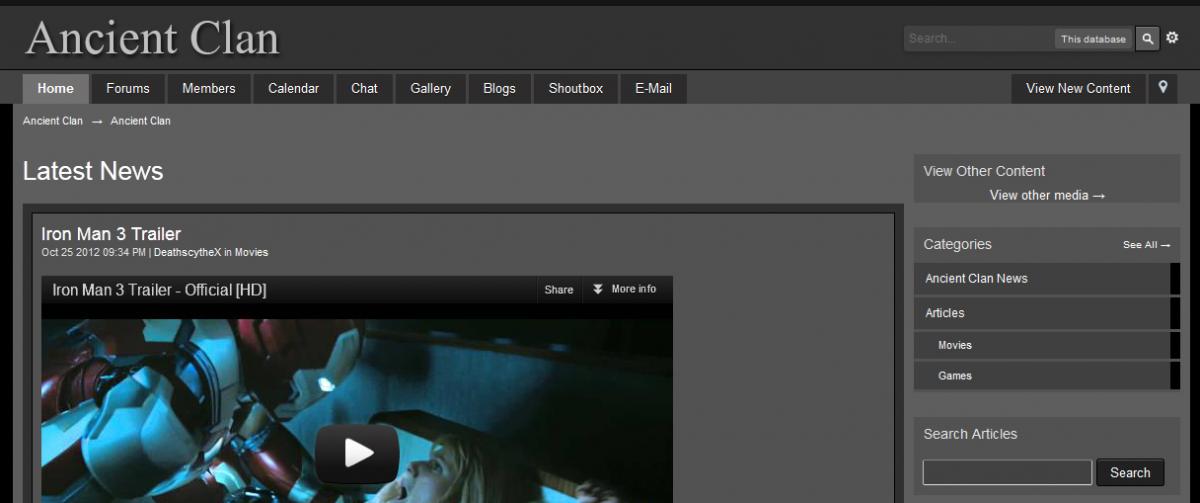
Task: Click the Categories sidebar heading
Action: (x=957, y=244)
